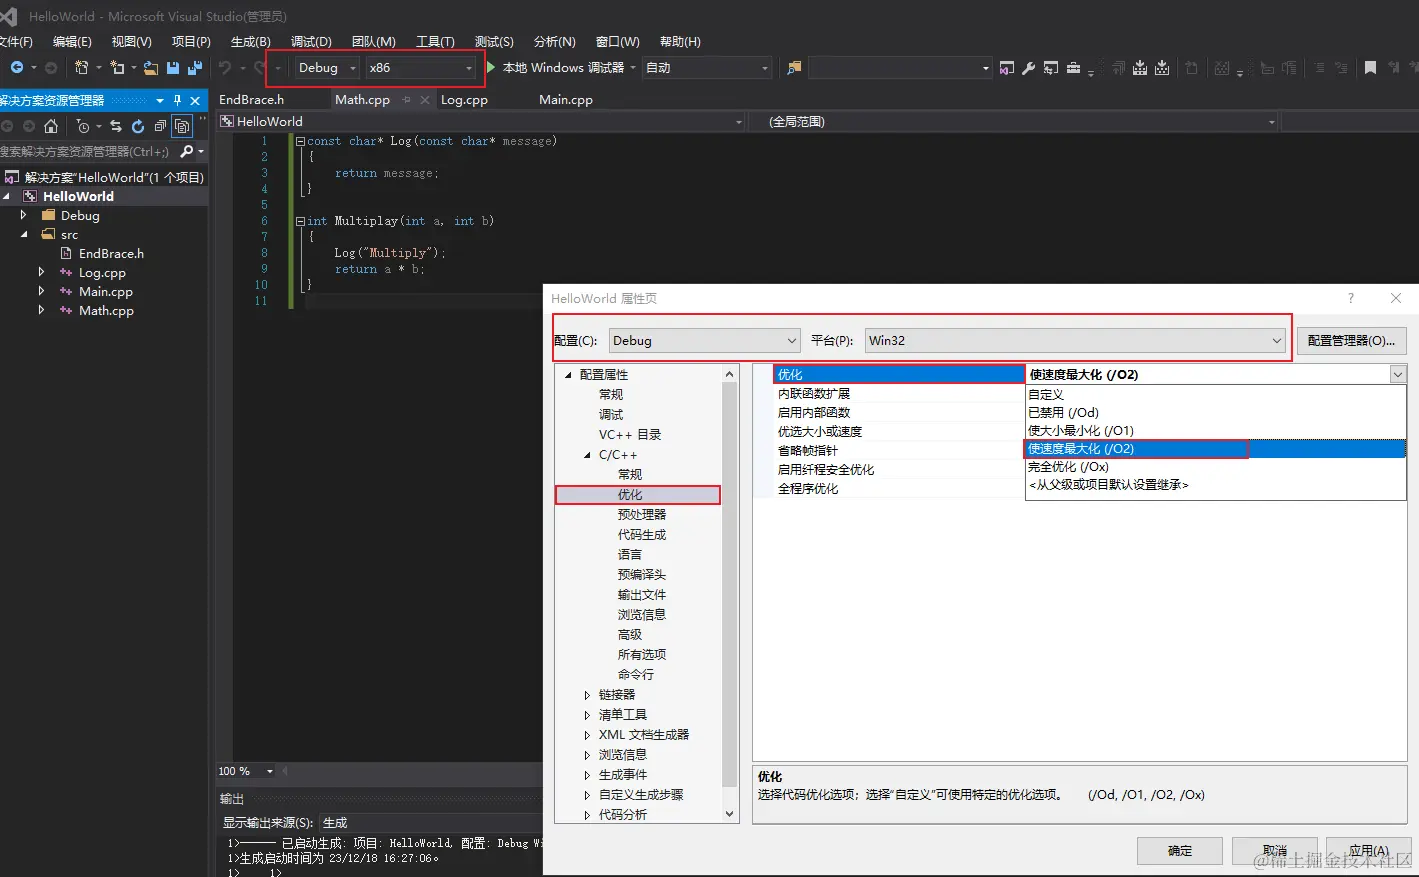Open the 调试(D) menu
The height and width of the screenshot is (877, 1419).
pos(311,41)
